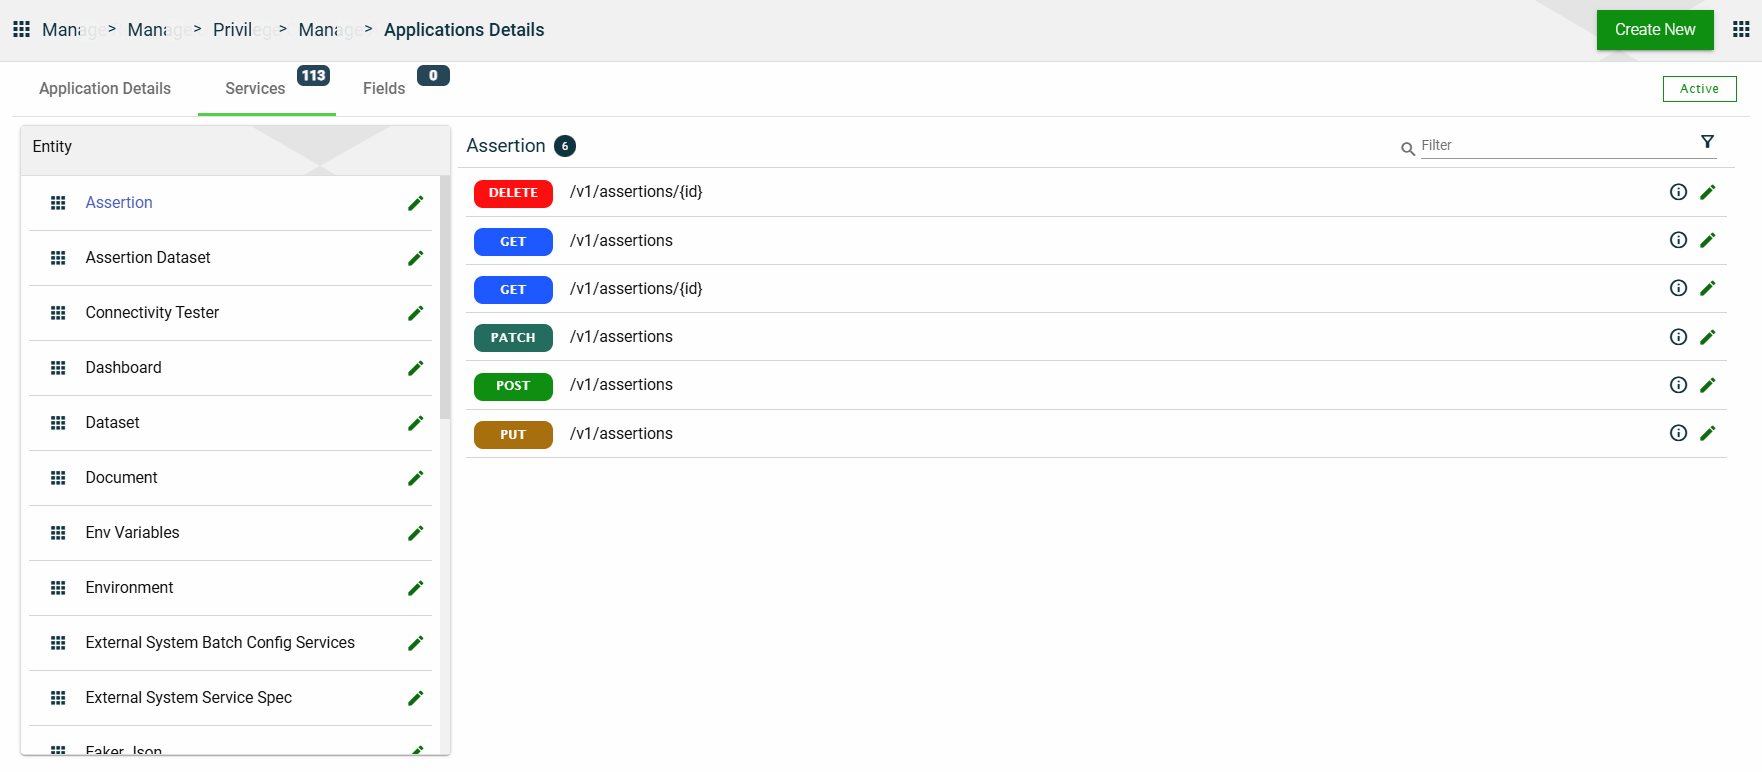Switch to the Application Details tab
This screenshot has height=772, width=1762.
click(x=105, y=89)
